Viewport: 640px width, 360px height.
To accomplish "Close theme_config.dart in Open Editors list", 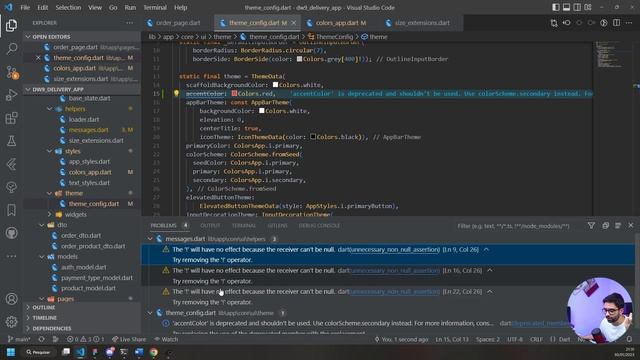I will tap(38, 58).
